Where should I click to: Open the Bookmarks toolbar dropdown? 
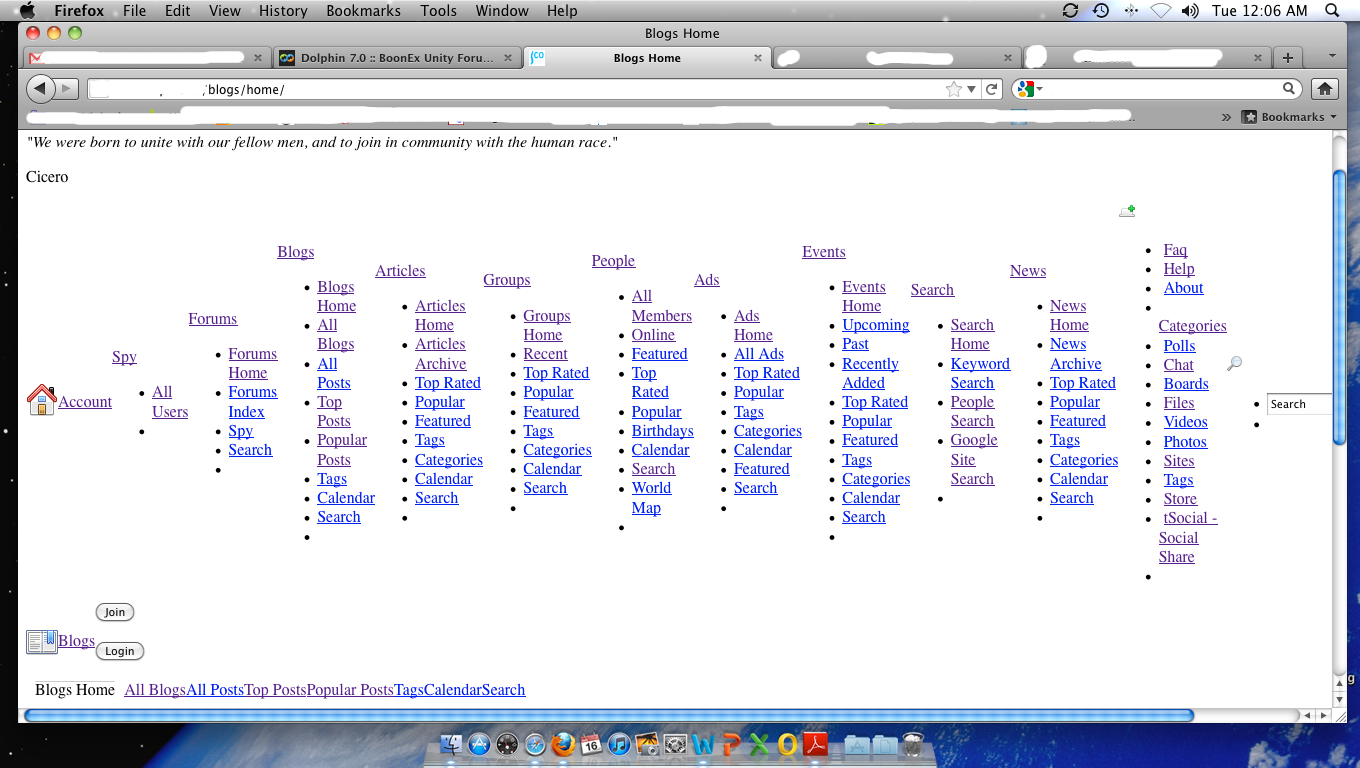click(x=1289, y=117)
